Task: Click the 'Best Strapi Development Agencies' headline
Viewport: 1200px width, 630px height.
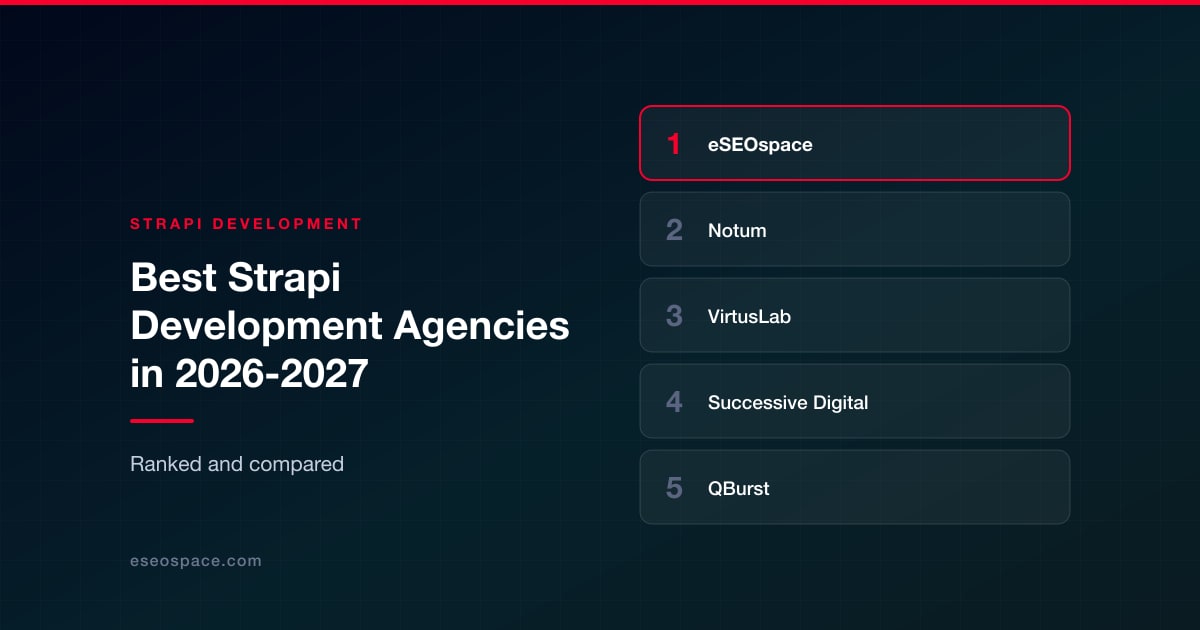Action: point(350,326)
